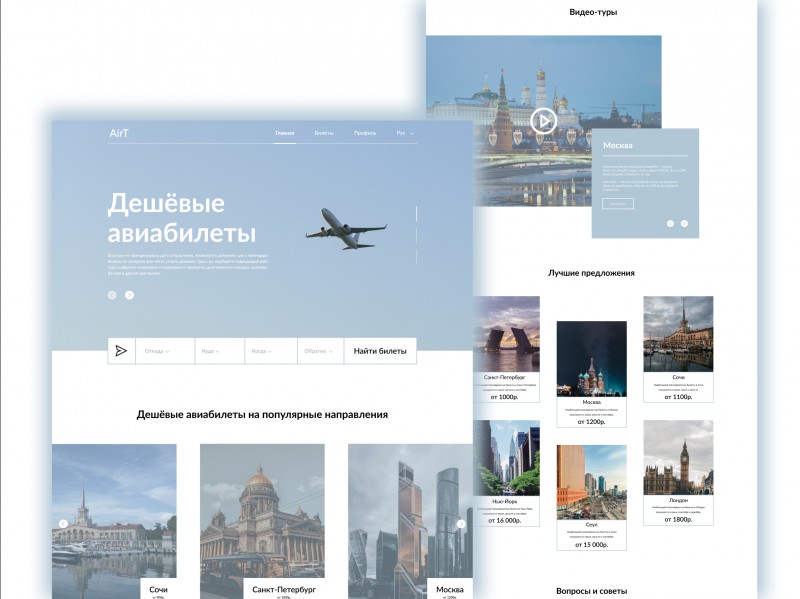Viewport: 800px width, 599px height.
Task: Open the Билеты nav tab
Action: (x=324, y=133)
